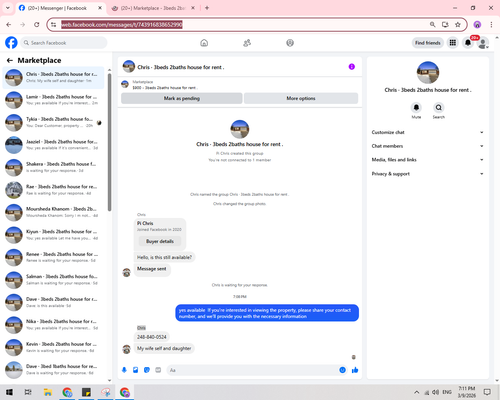Click ENG language indicator
Viewport: 500px width, 400px height.
447,392
